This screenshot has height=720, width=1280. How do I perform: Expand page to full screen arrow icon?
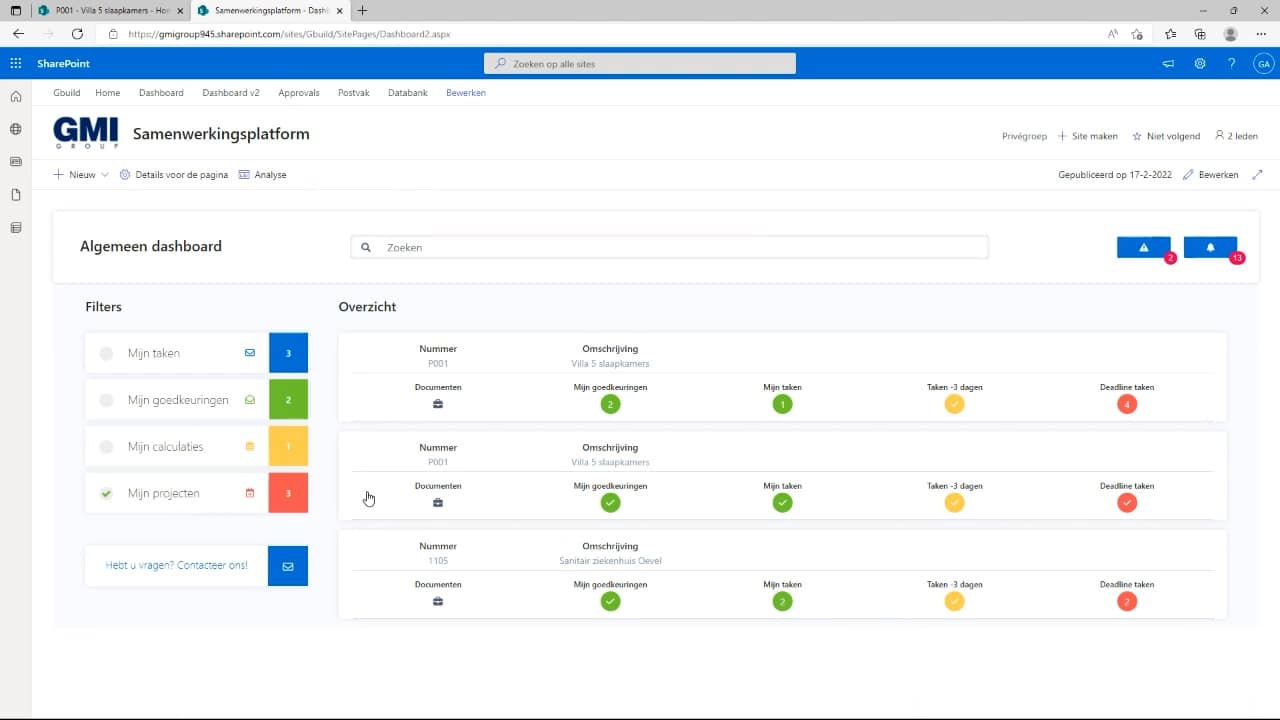1258,174
